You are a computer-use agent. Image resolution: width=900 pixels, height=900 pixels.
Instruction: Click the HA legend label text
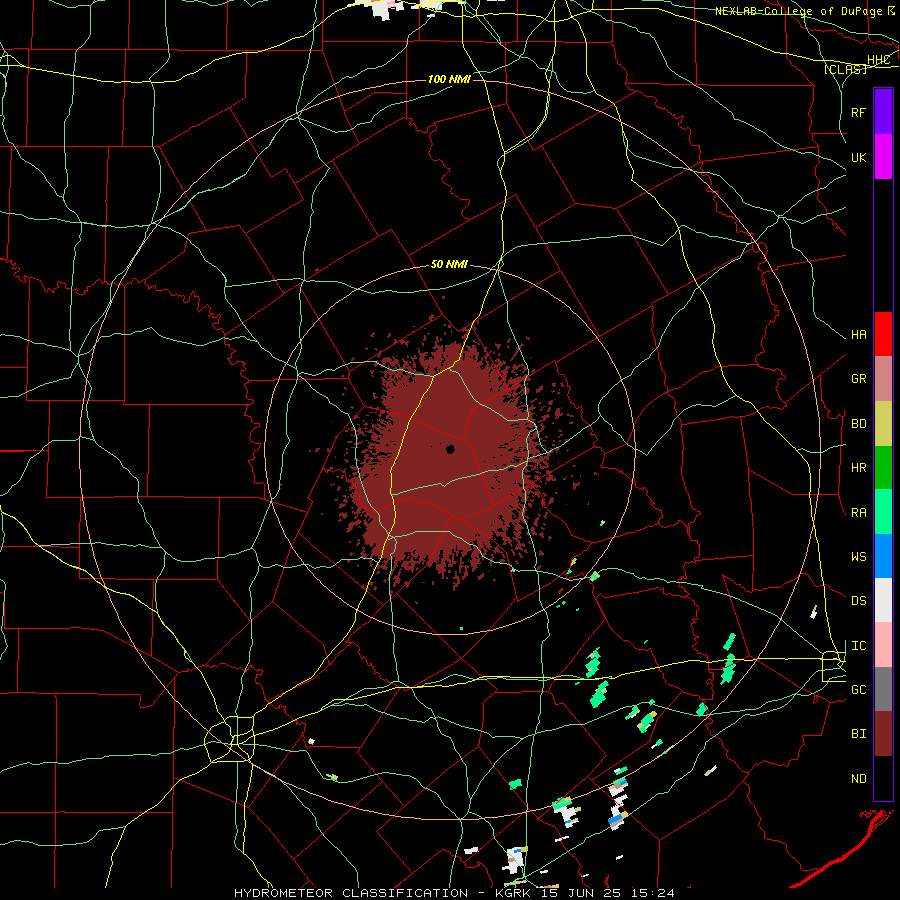point(859,335)
